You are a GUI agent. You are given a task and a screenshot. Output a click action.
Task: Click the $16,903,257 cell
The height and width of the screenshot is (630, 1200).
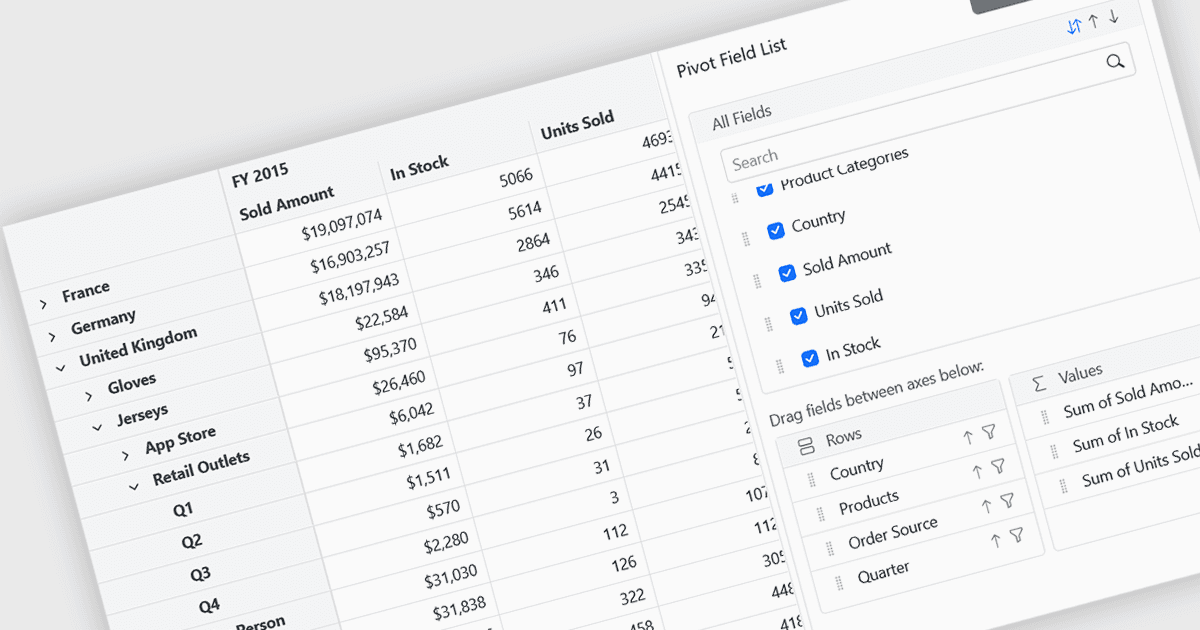click(x=350, y=257)
